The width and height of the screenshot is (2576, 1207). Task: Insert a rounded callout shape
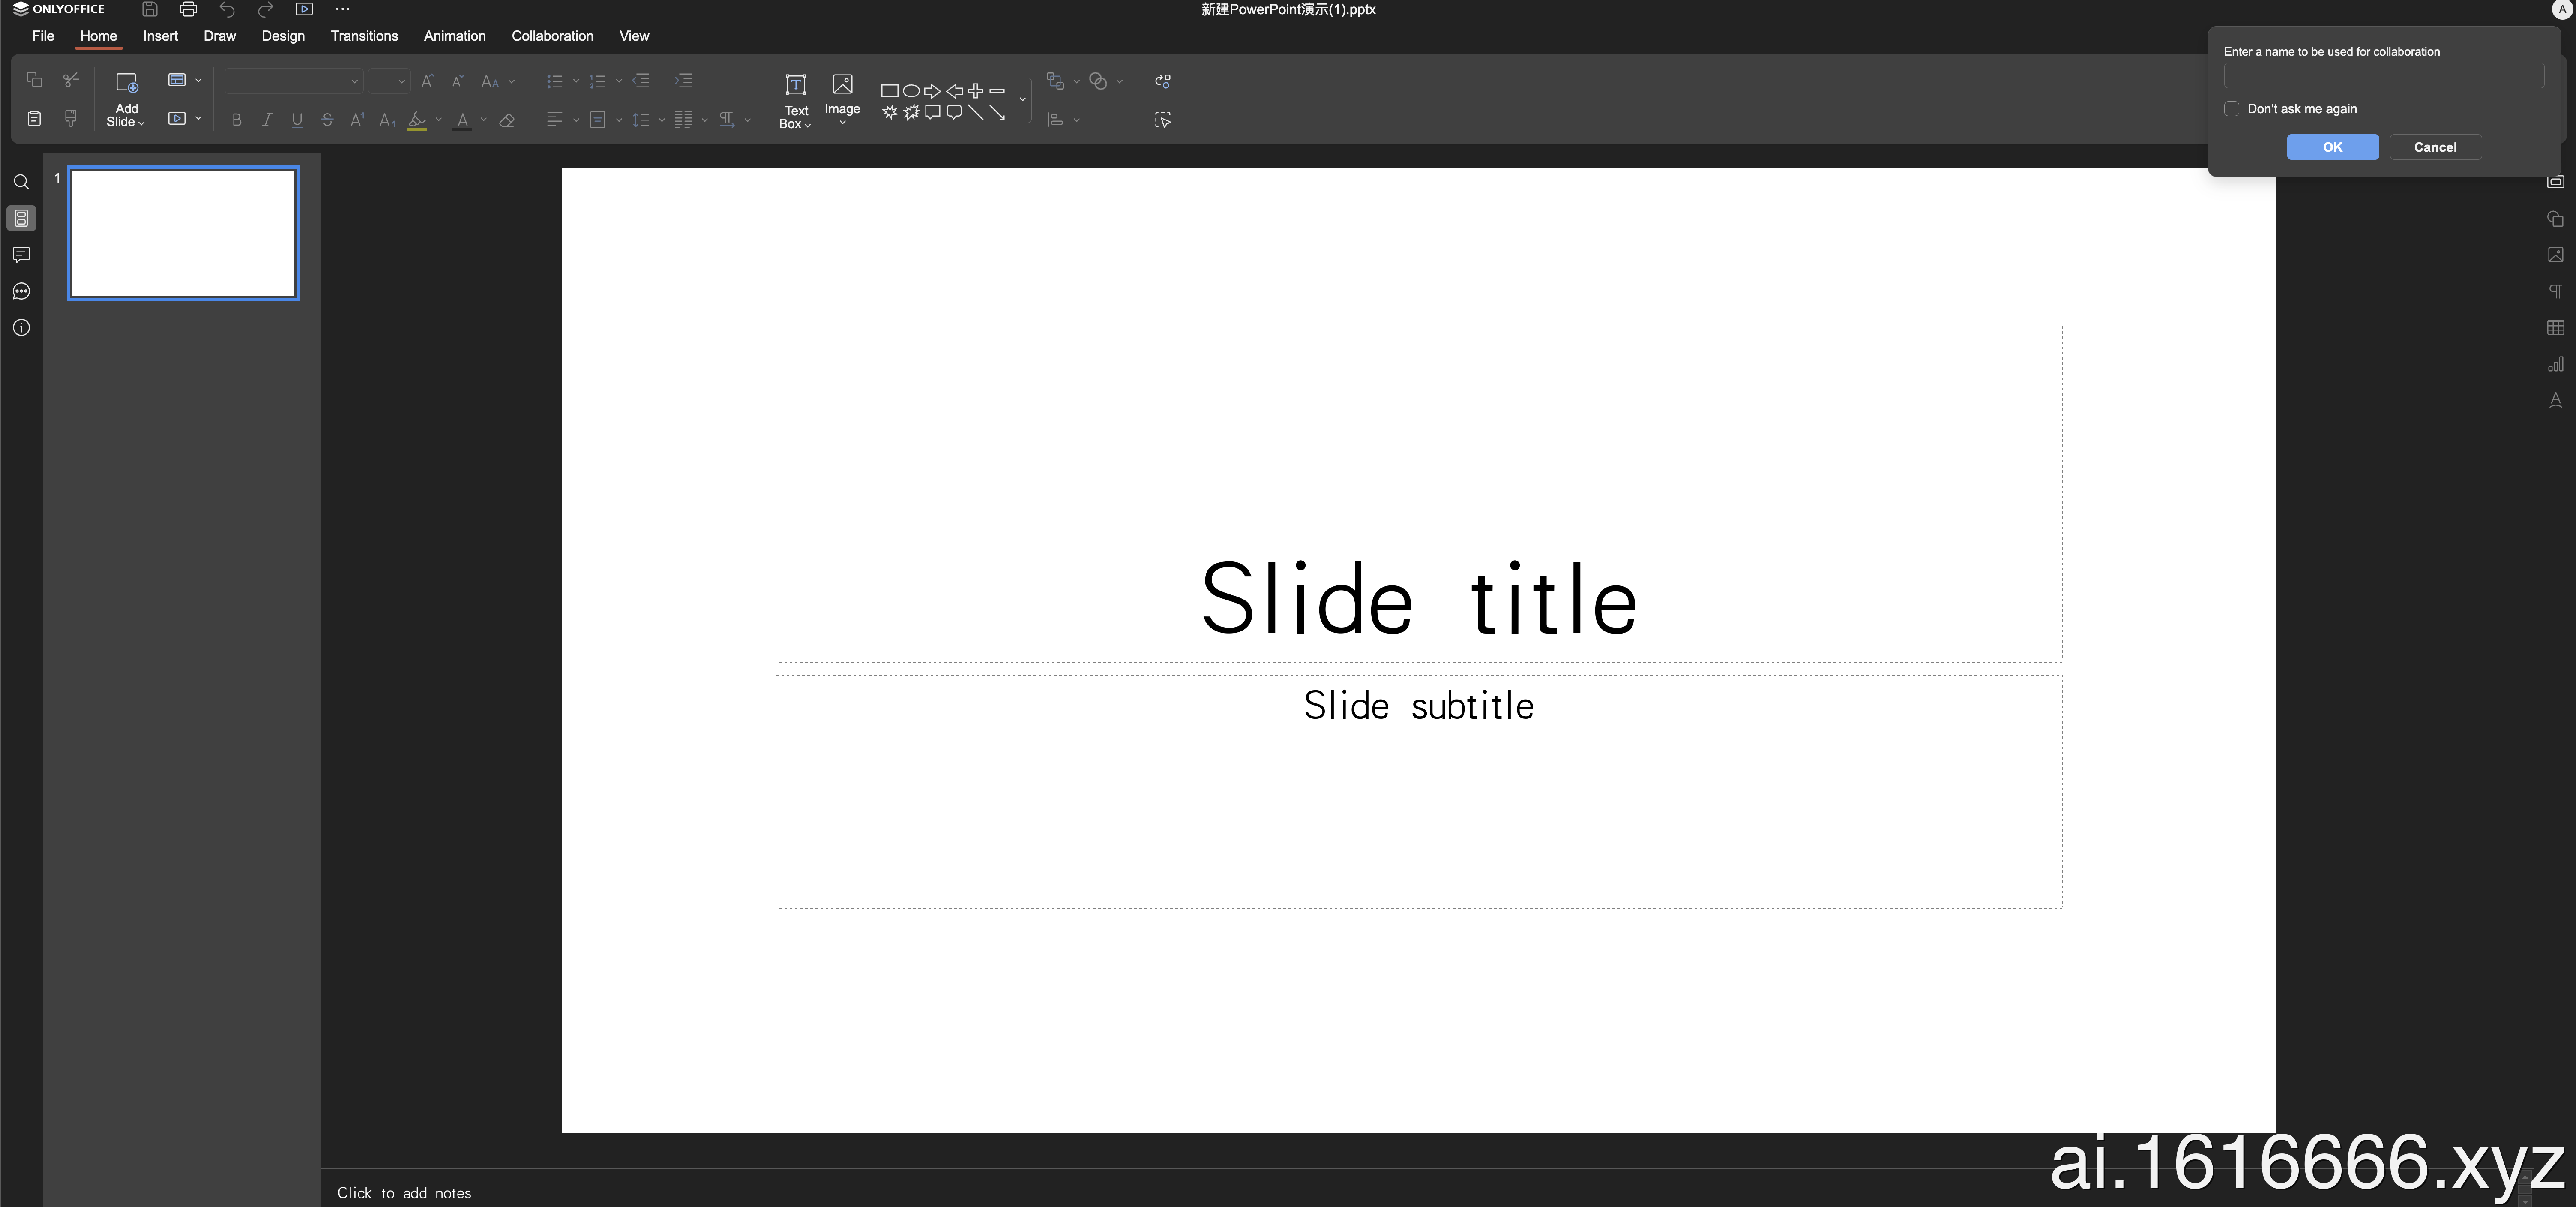click(x=954, y=112)
